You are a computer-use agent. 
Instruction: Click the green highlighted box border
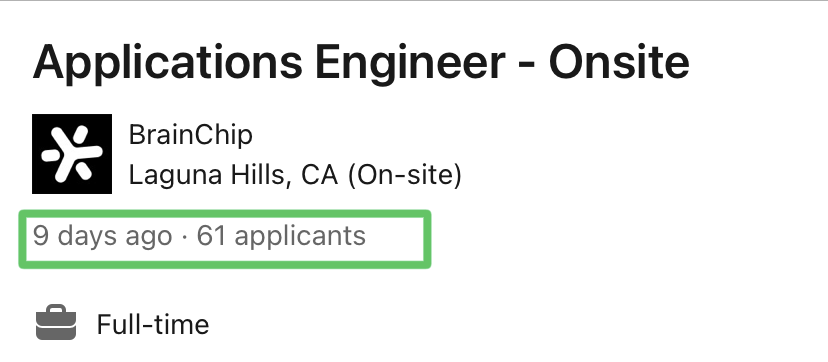[225, 213]
